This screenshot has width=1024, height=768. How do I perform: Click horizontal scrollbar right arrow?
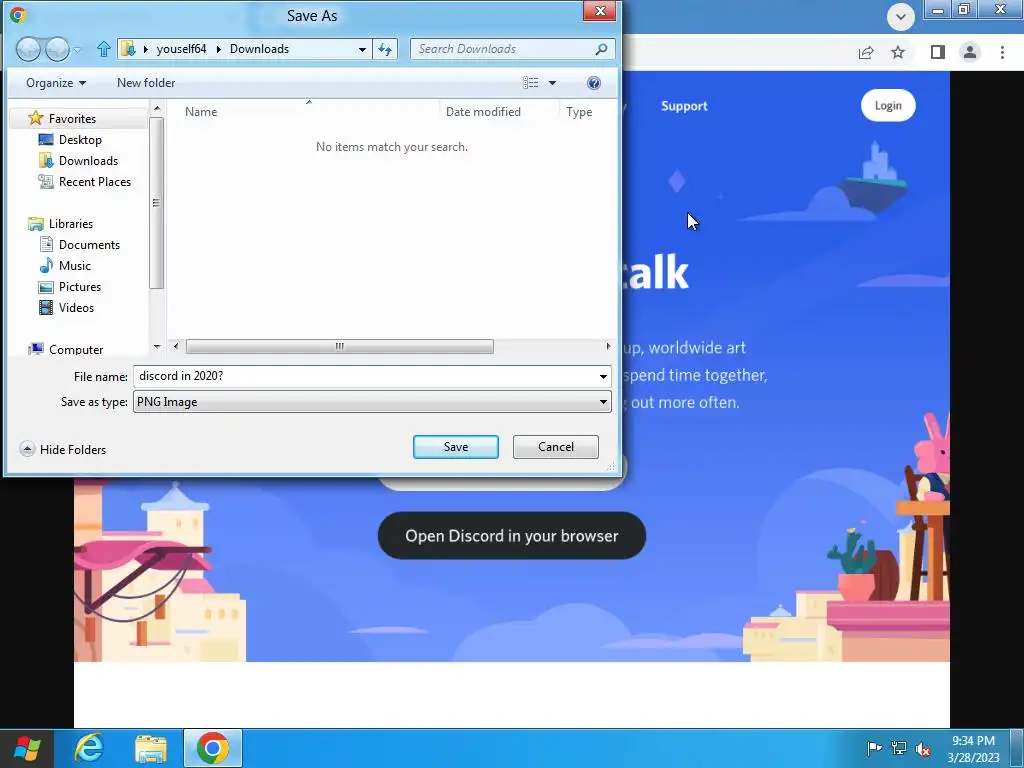pyautogui.click(x=608, y=346)
